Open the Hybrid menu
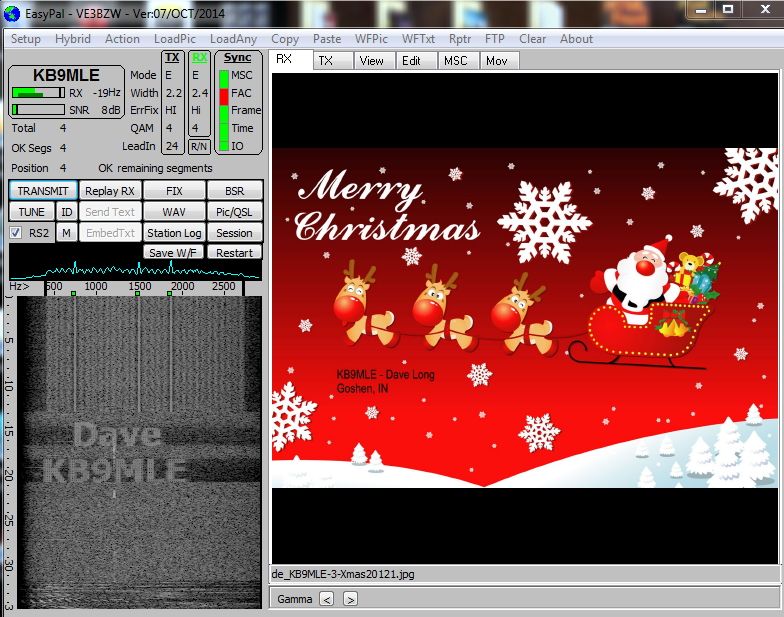 tap(73, 39)
